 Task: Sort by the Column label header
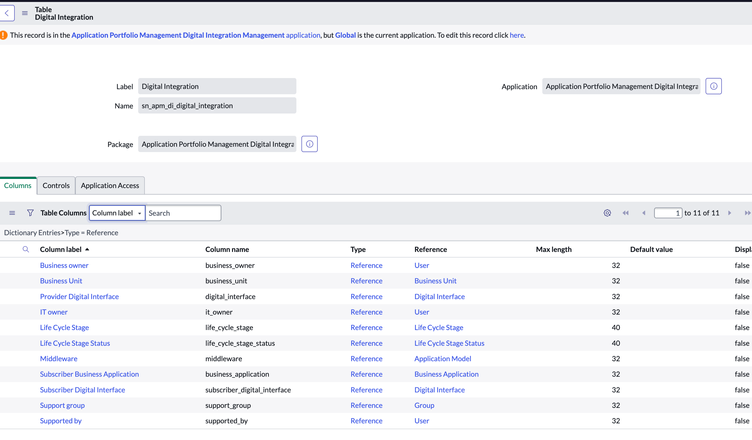pyautogui.click(x=61, y=250)
